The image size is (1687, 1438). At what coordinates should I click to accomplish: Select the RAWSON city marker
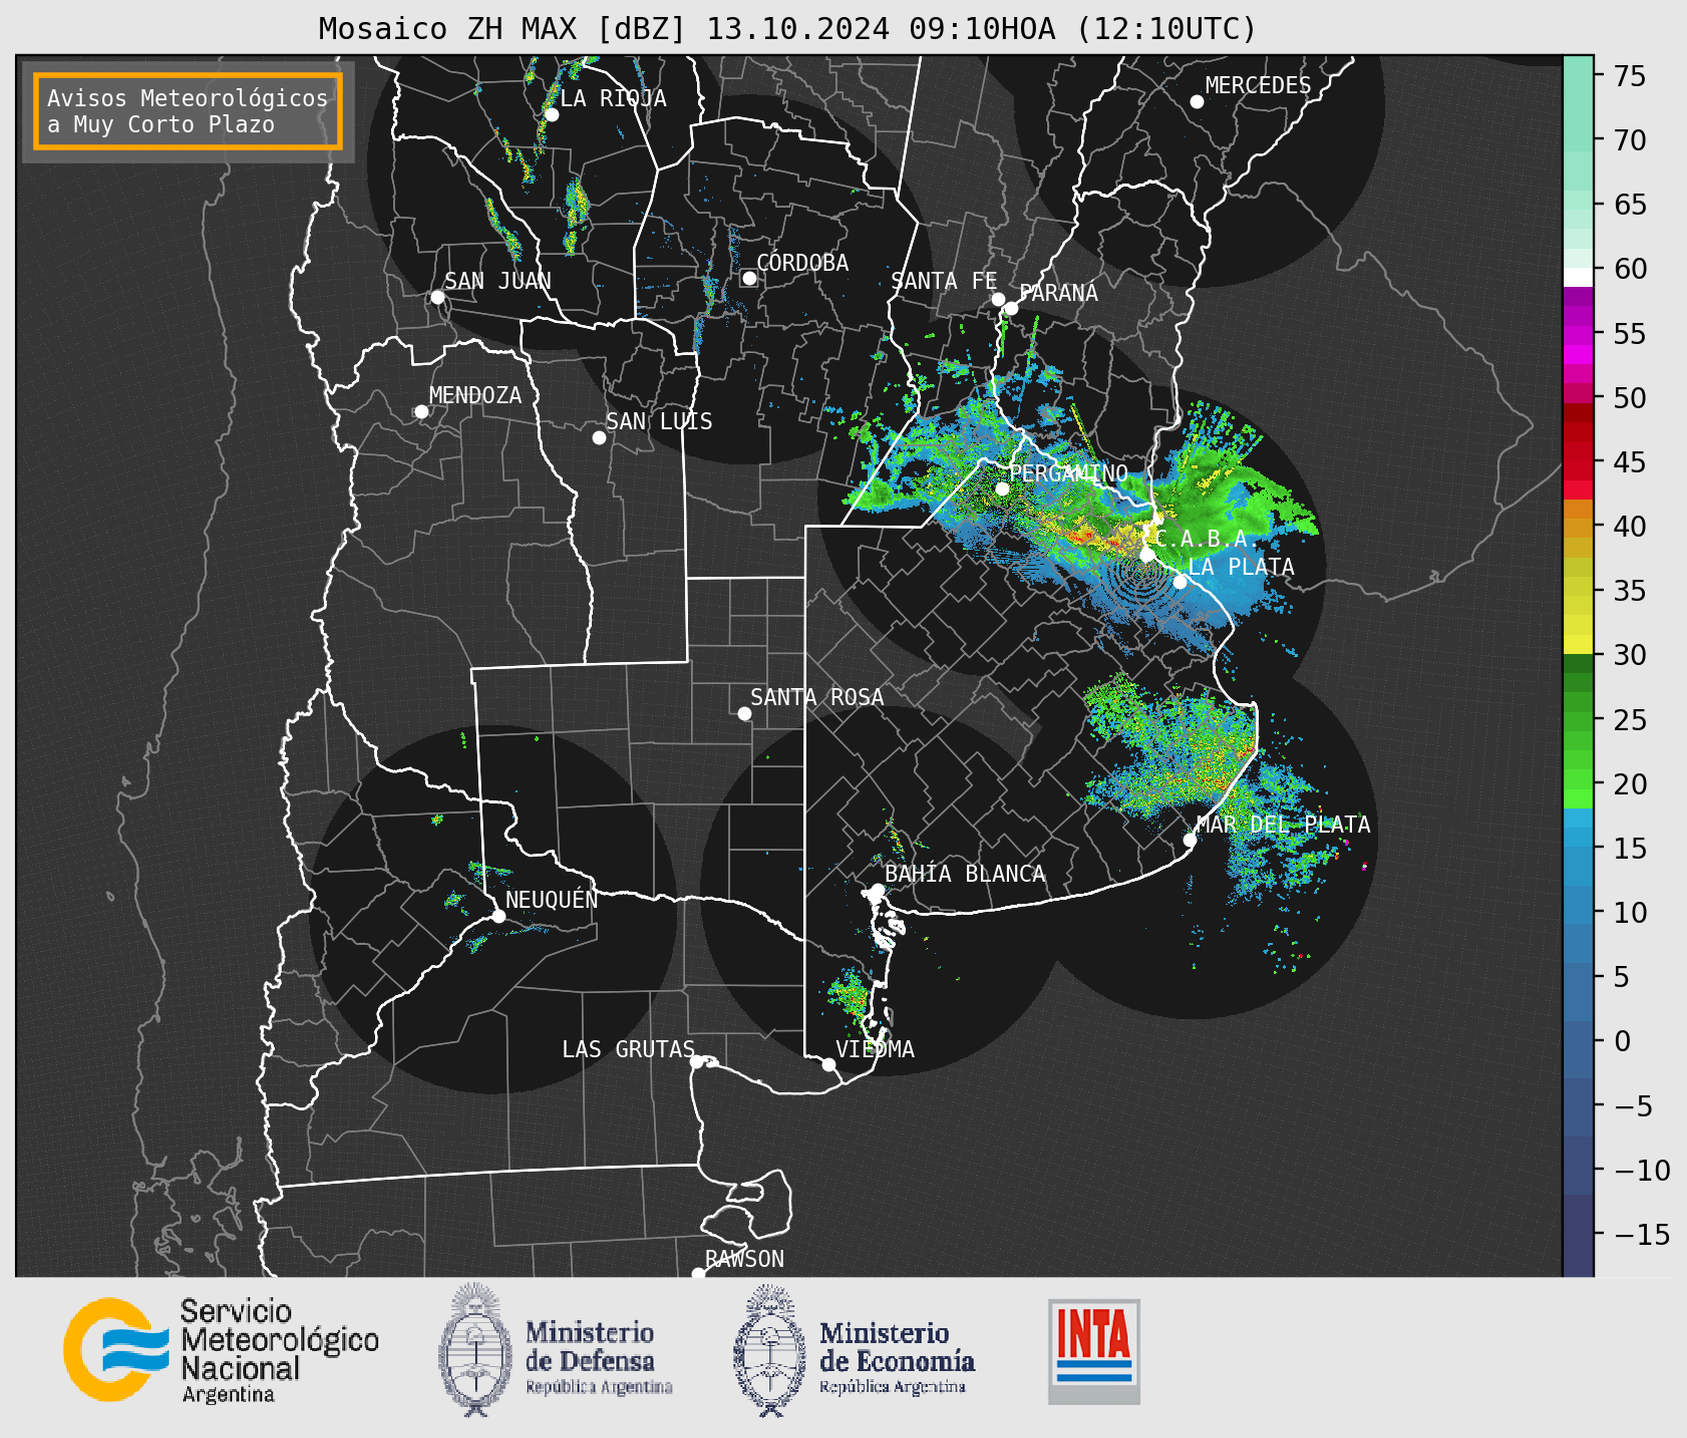[698, 1273]
